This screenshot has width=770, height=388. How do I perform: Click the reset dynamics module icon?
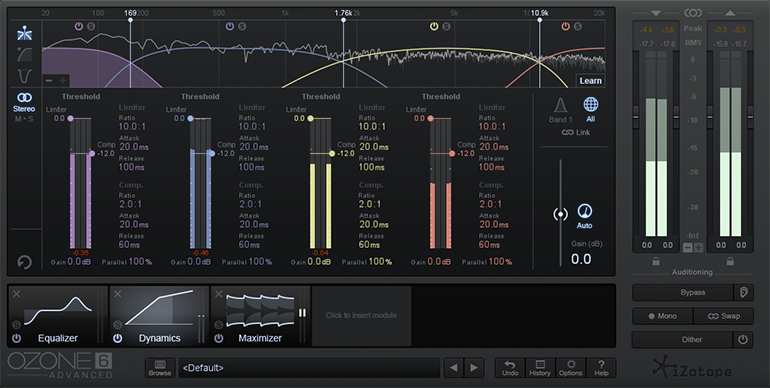point(24,262)
